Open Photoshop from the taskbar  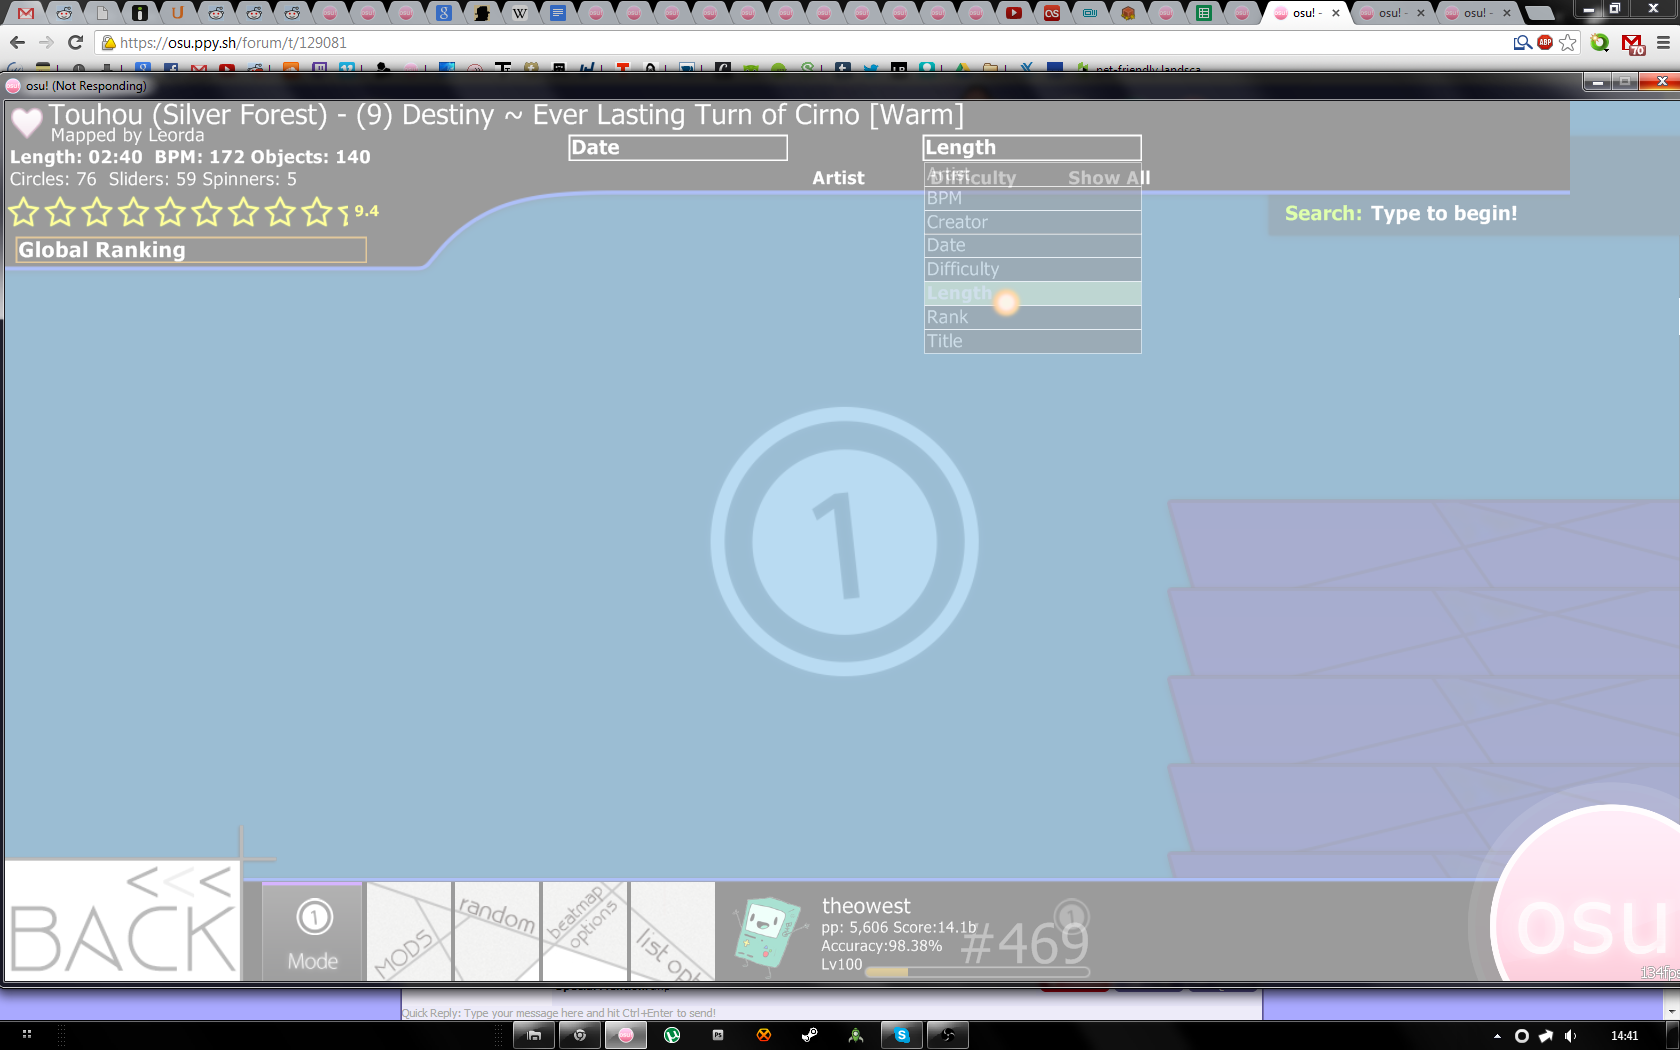[718, 1035]
